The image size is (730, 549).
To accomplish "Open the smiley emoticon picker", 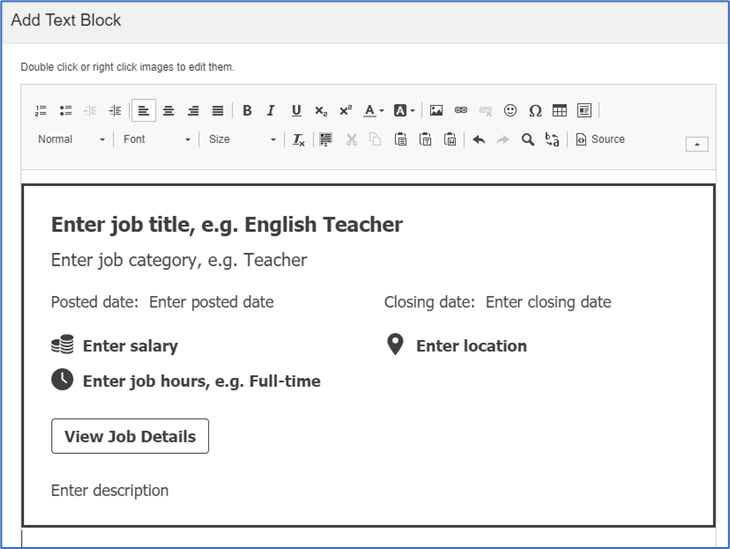I will click(x=510, y=111).
